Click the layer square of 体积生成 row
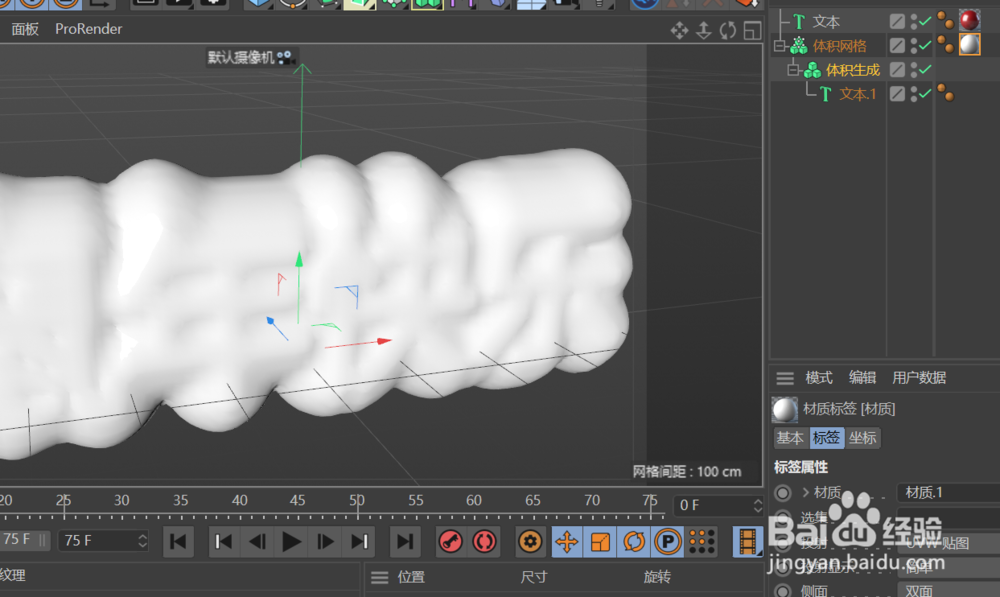Screen dimensions: 1000x597 coord(897,70)
